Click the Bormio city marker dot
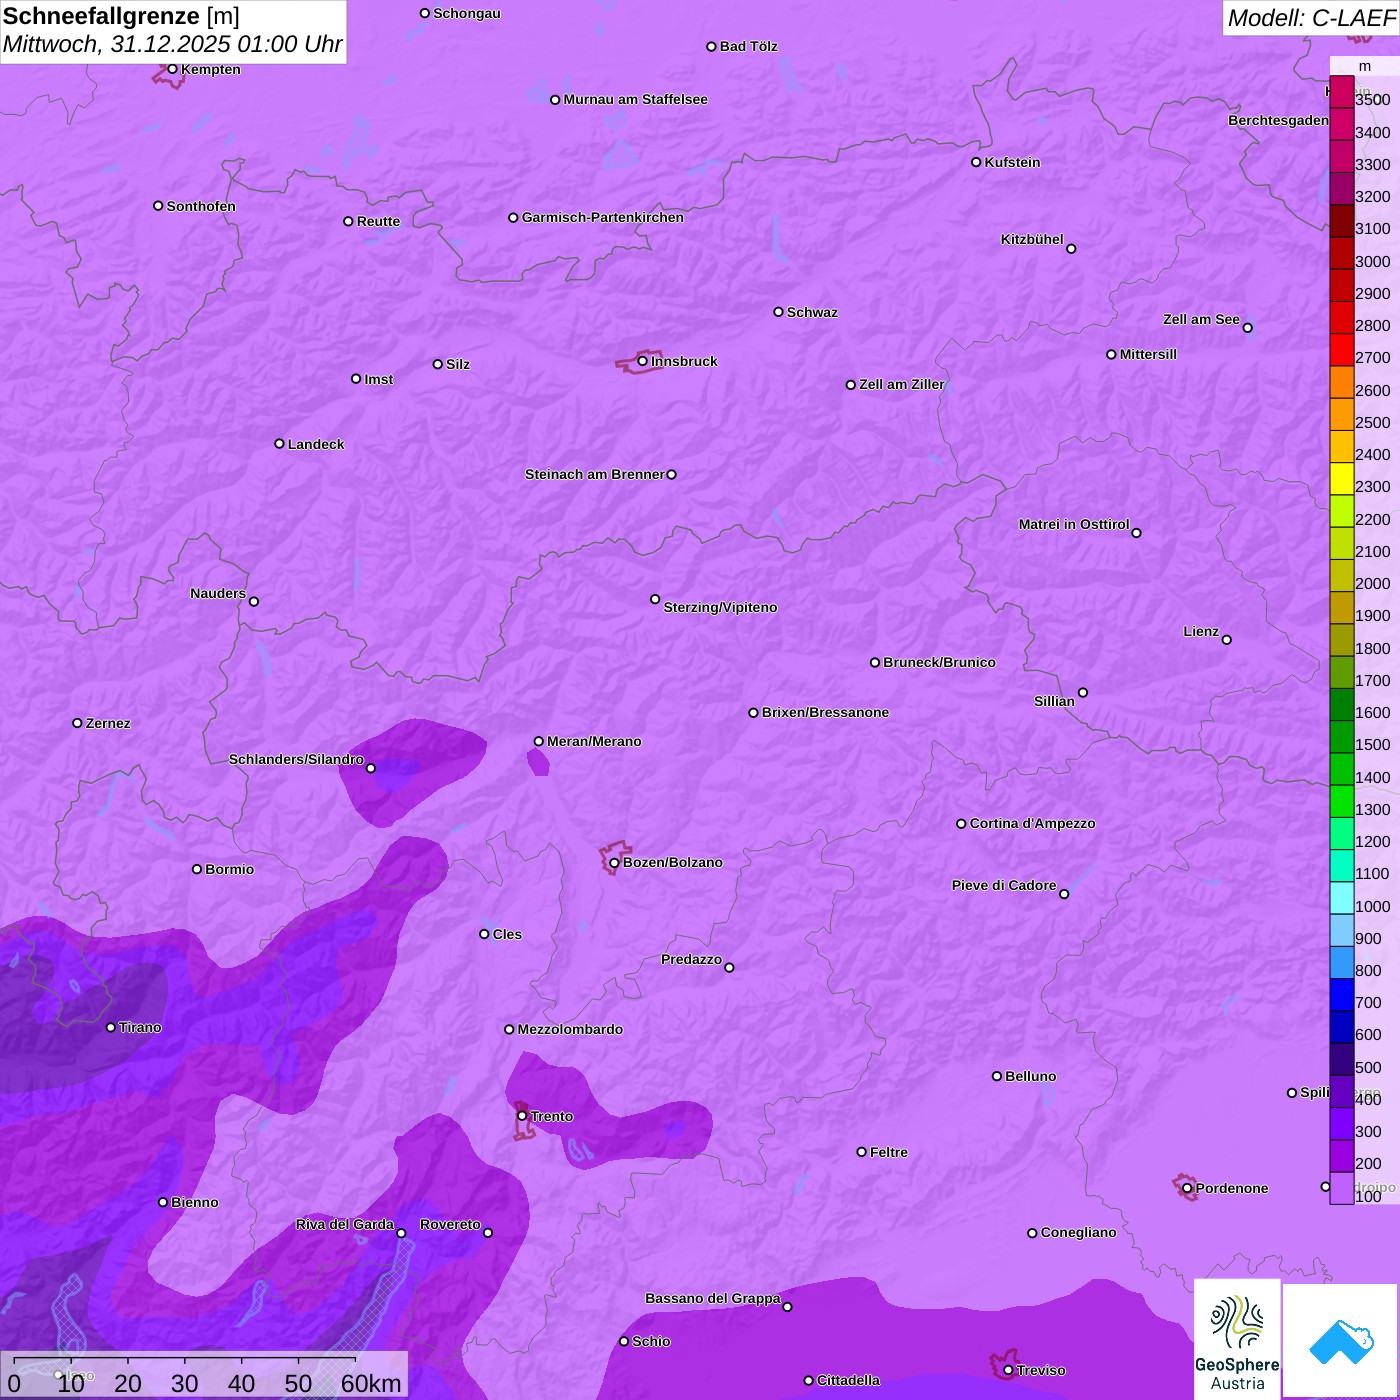This screenshot has height=1400, width=1400. pyautogui.click(x=197, y=869)
